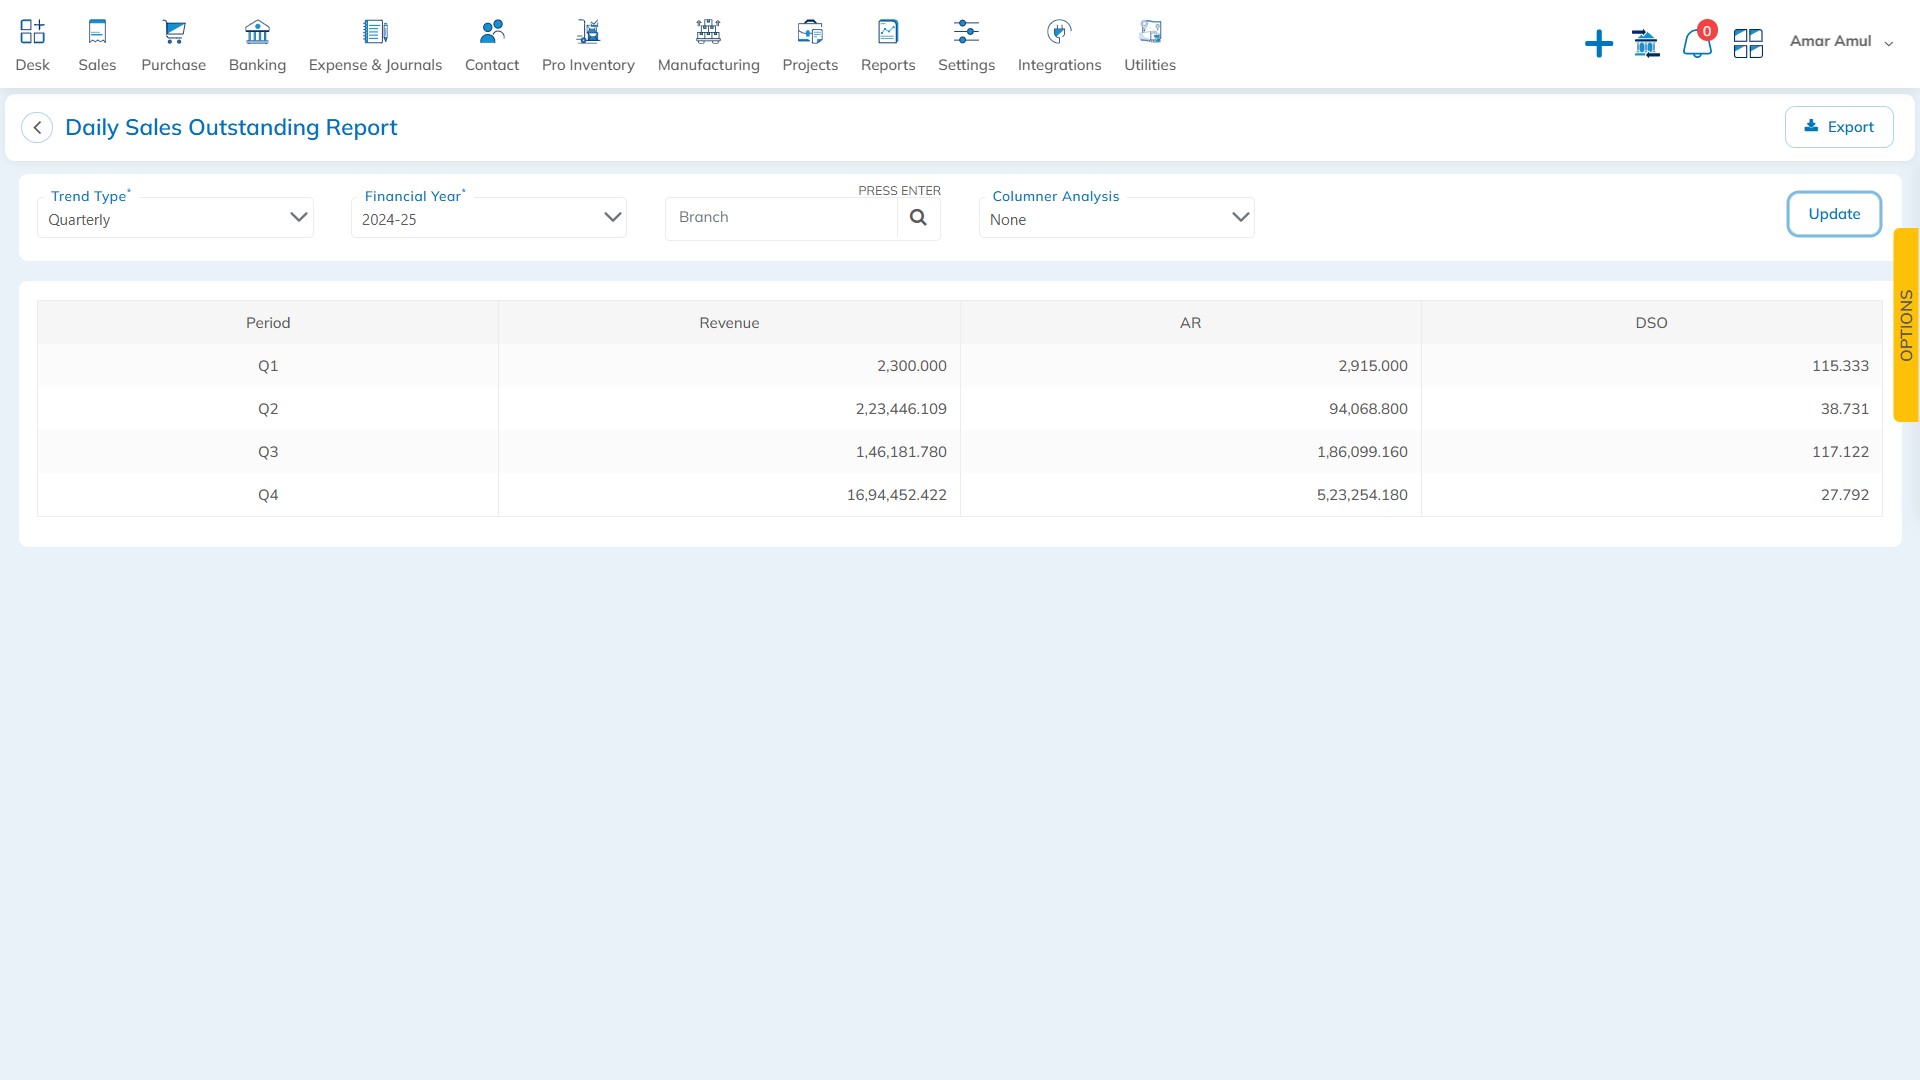Click AR value 2,915.000

click(x=1372, y=366)
